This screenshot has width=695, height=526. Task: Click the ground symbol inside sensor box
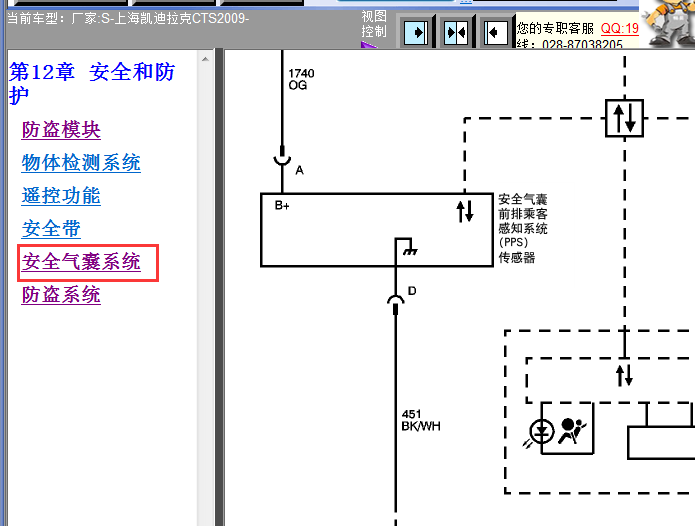[410, 251]
